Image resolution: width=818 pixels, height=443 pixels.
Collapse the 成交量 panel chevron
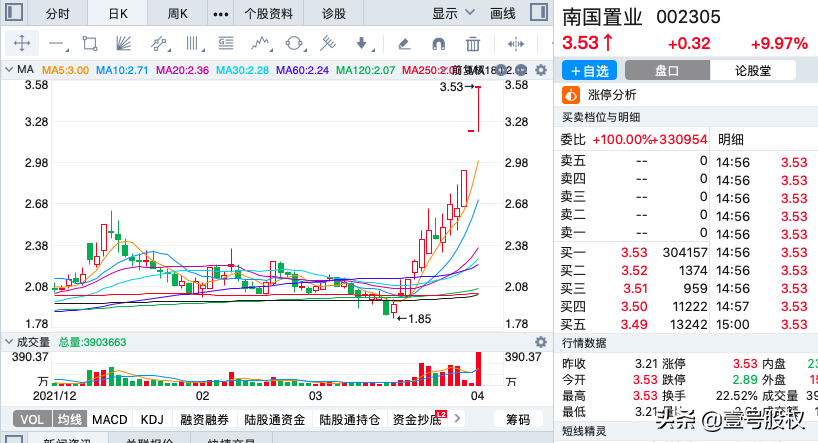pyautogui.click(x=8, y=342)
